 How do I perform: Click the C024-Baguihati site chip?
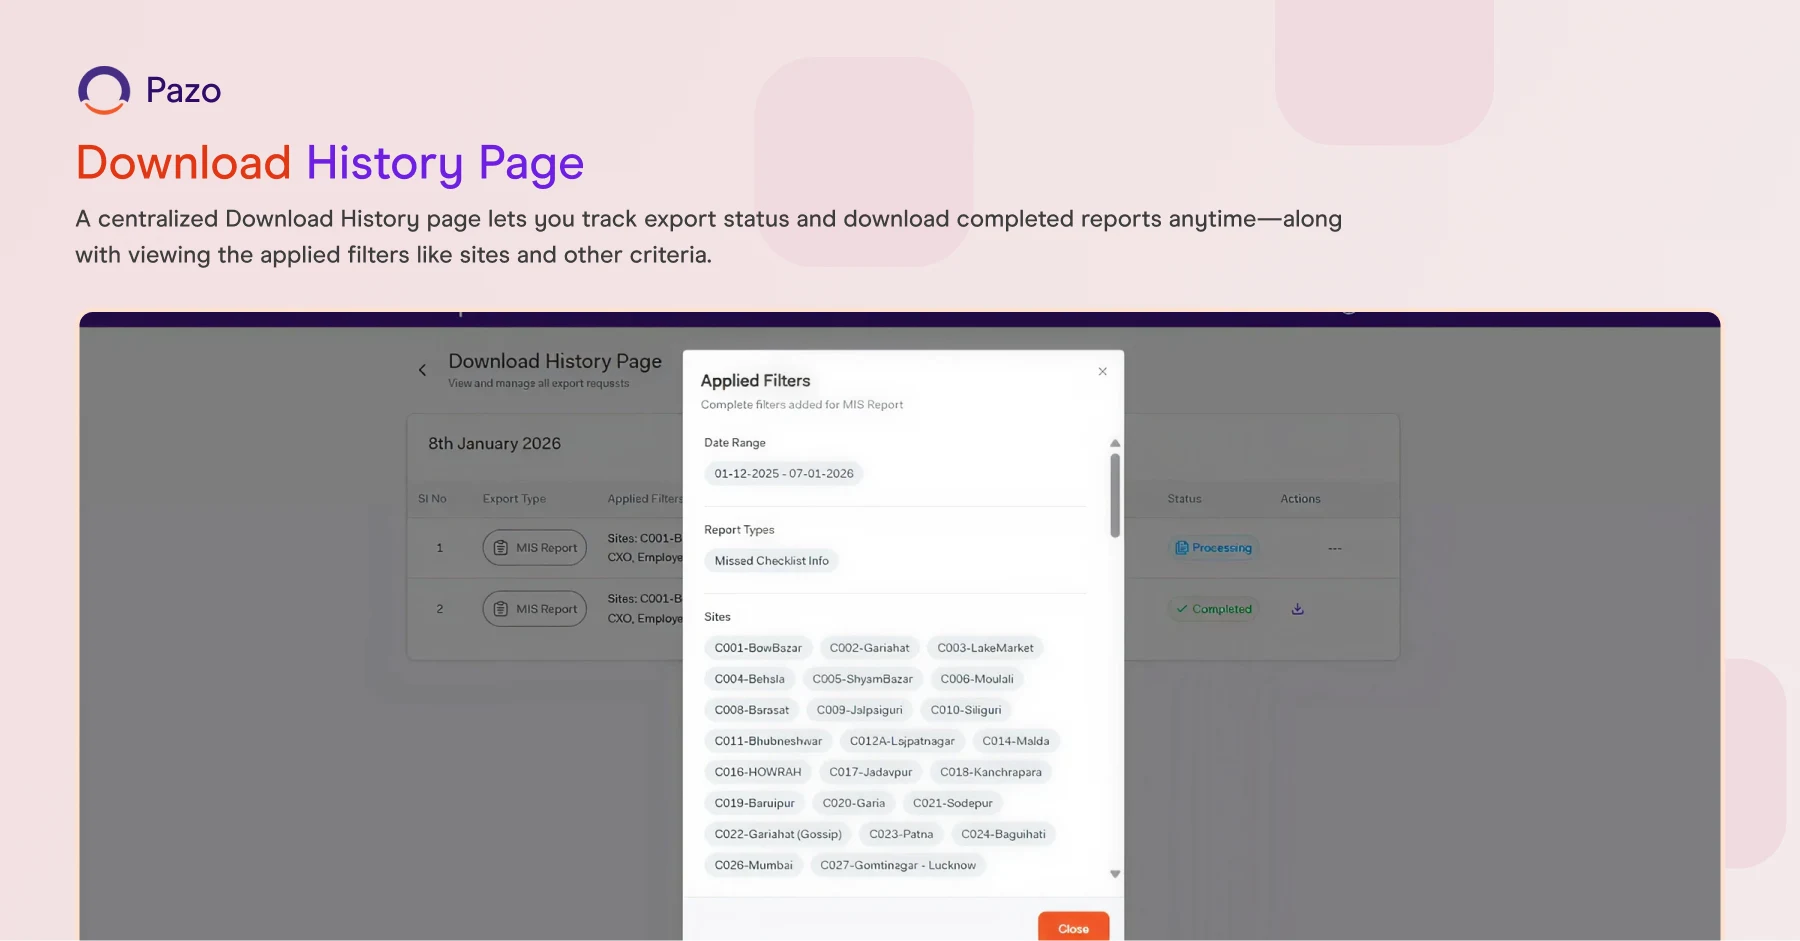pos(1003,834)
